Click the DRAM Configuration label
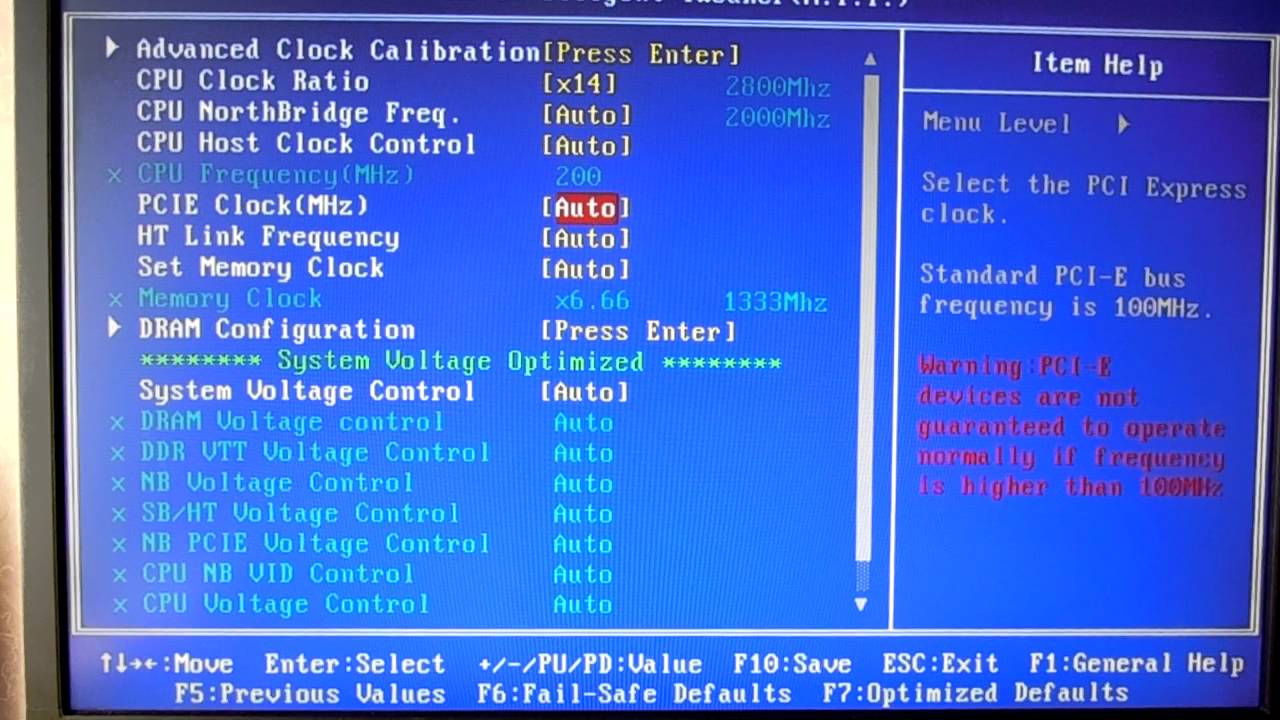This screenshot has width=1280, height=720. tap(277, 329)
